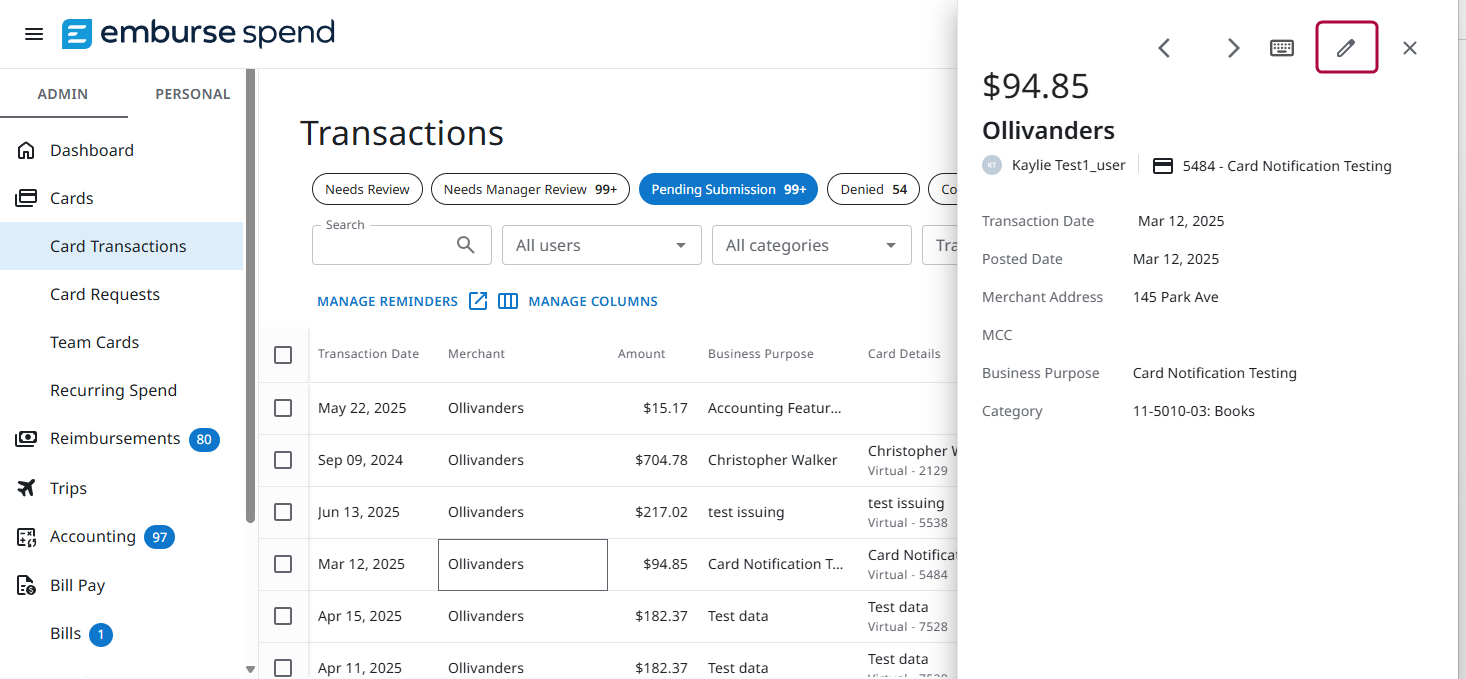
Task: Open keyboard shortcuts icon in panel
Action: coord(1281,48)
